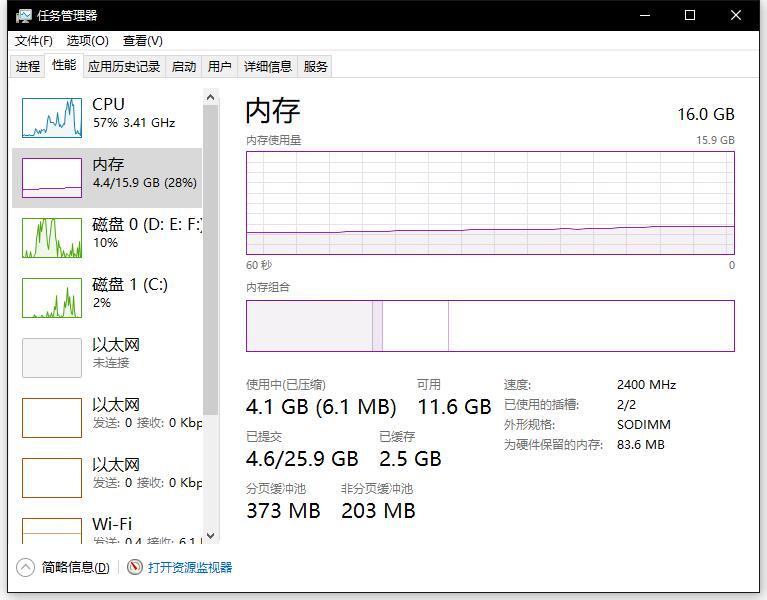Click sidebar scrollbar up arrow

pos(210,97)
